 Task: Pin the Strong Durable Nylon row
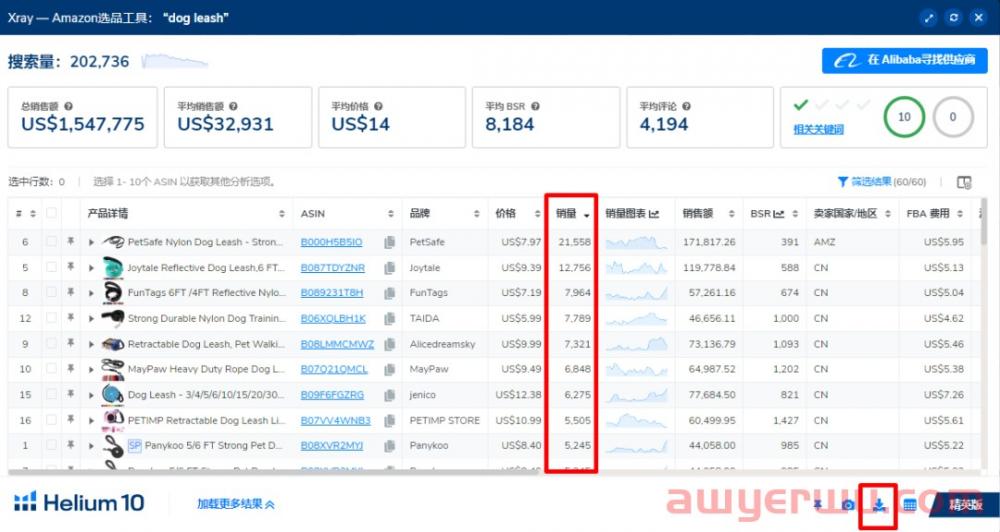click(71, 318)
